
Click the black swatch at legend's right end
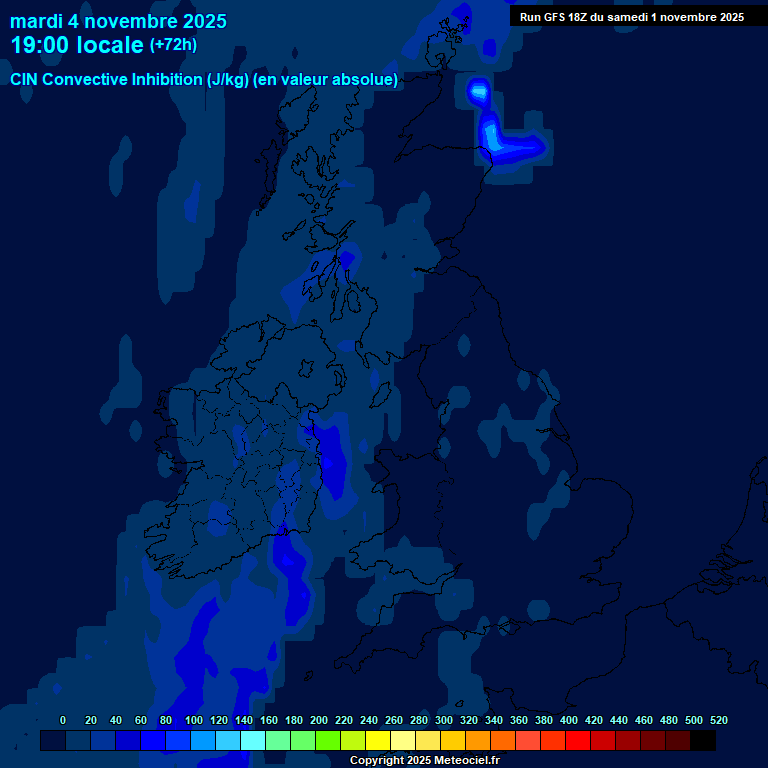(x=703, y=741)
